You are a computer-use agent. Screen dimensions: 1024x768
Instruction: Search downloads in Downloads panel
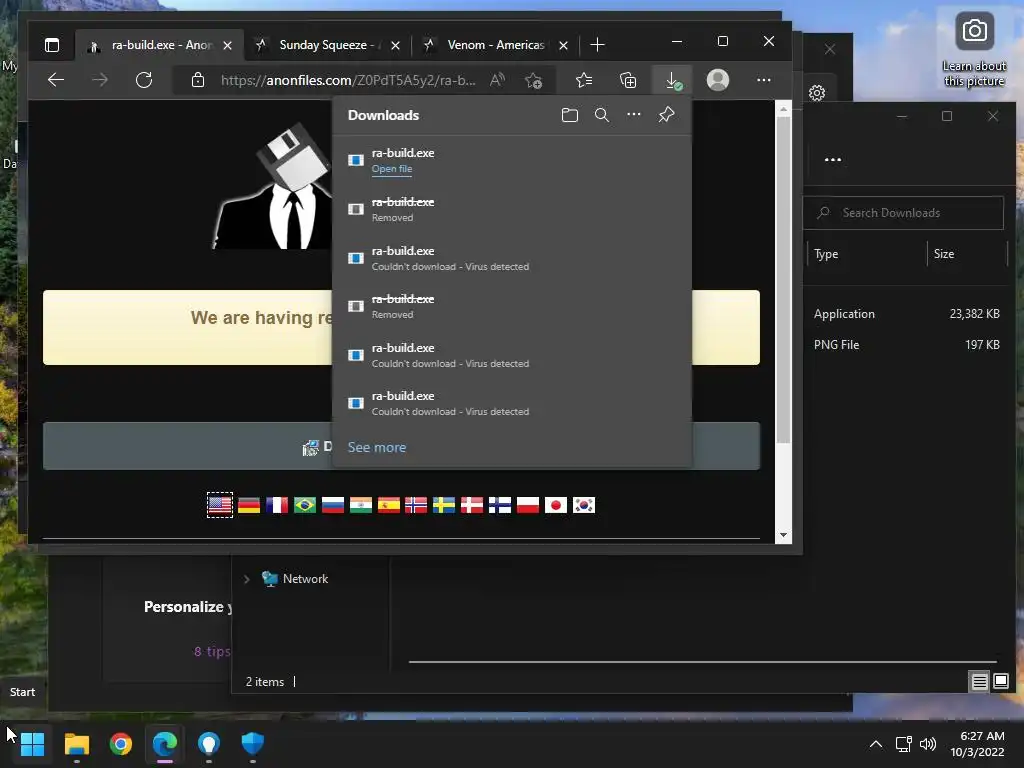(601, 116)
